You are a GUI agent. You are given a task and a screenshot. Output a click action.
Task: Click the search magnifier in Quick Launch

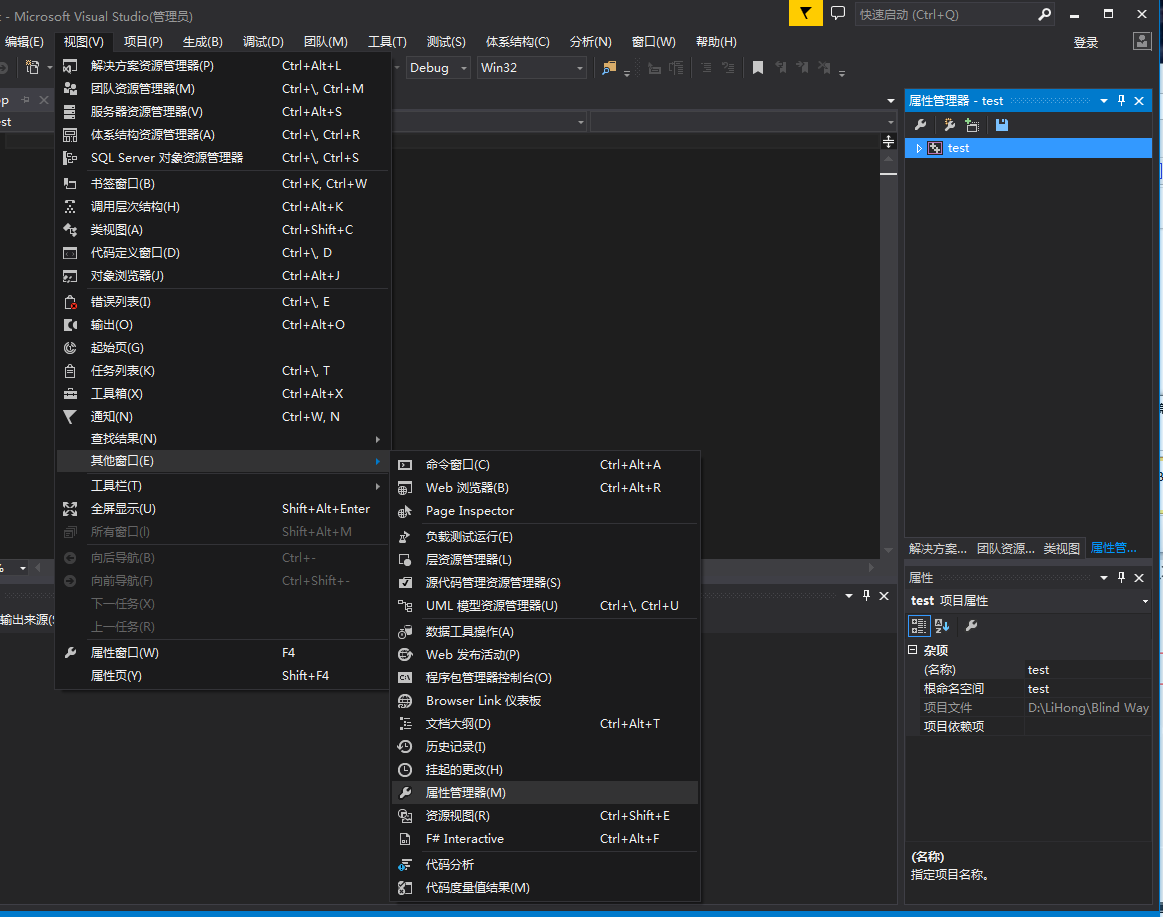(x=1044, y=14)
